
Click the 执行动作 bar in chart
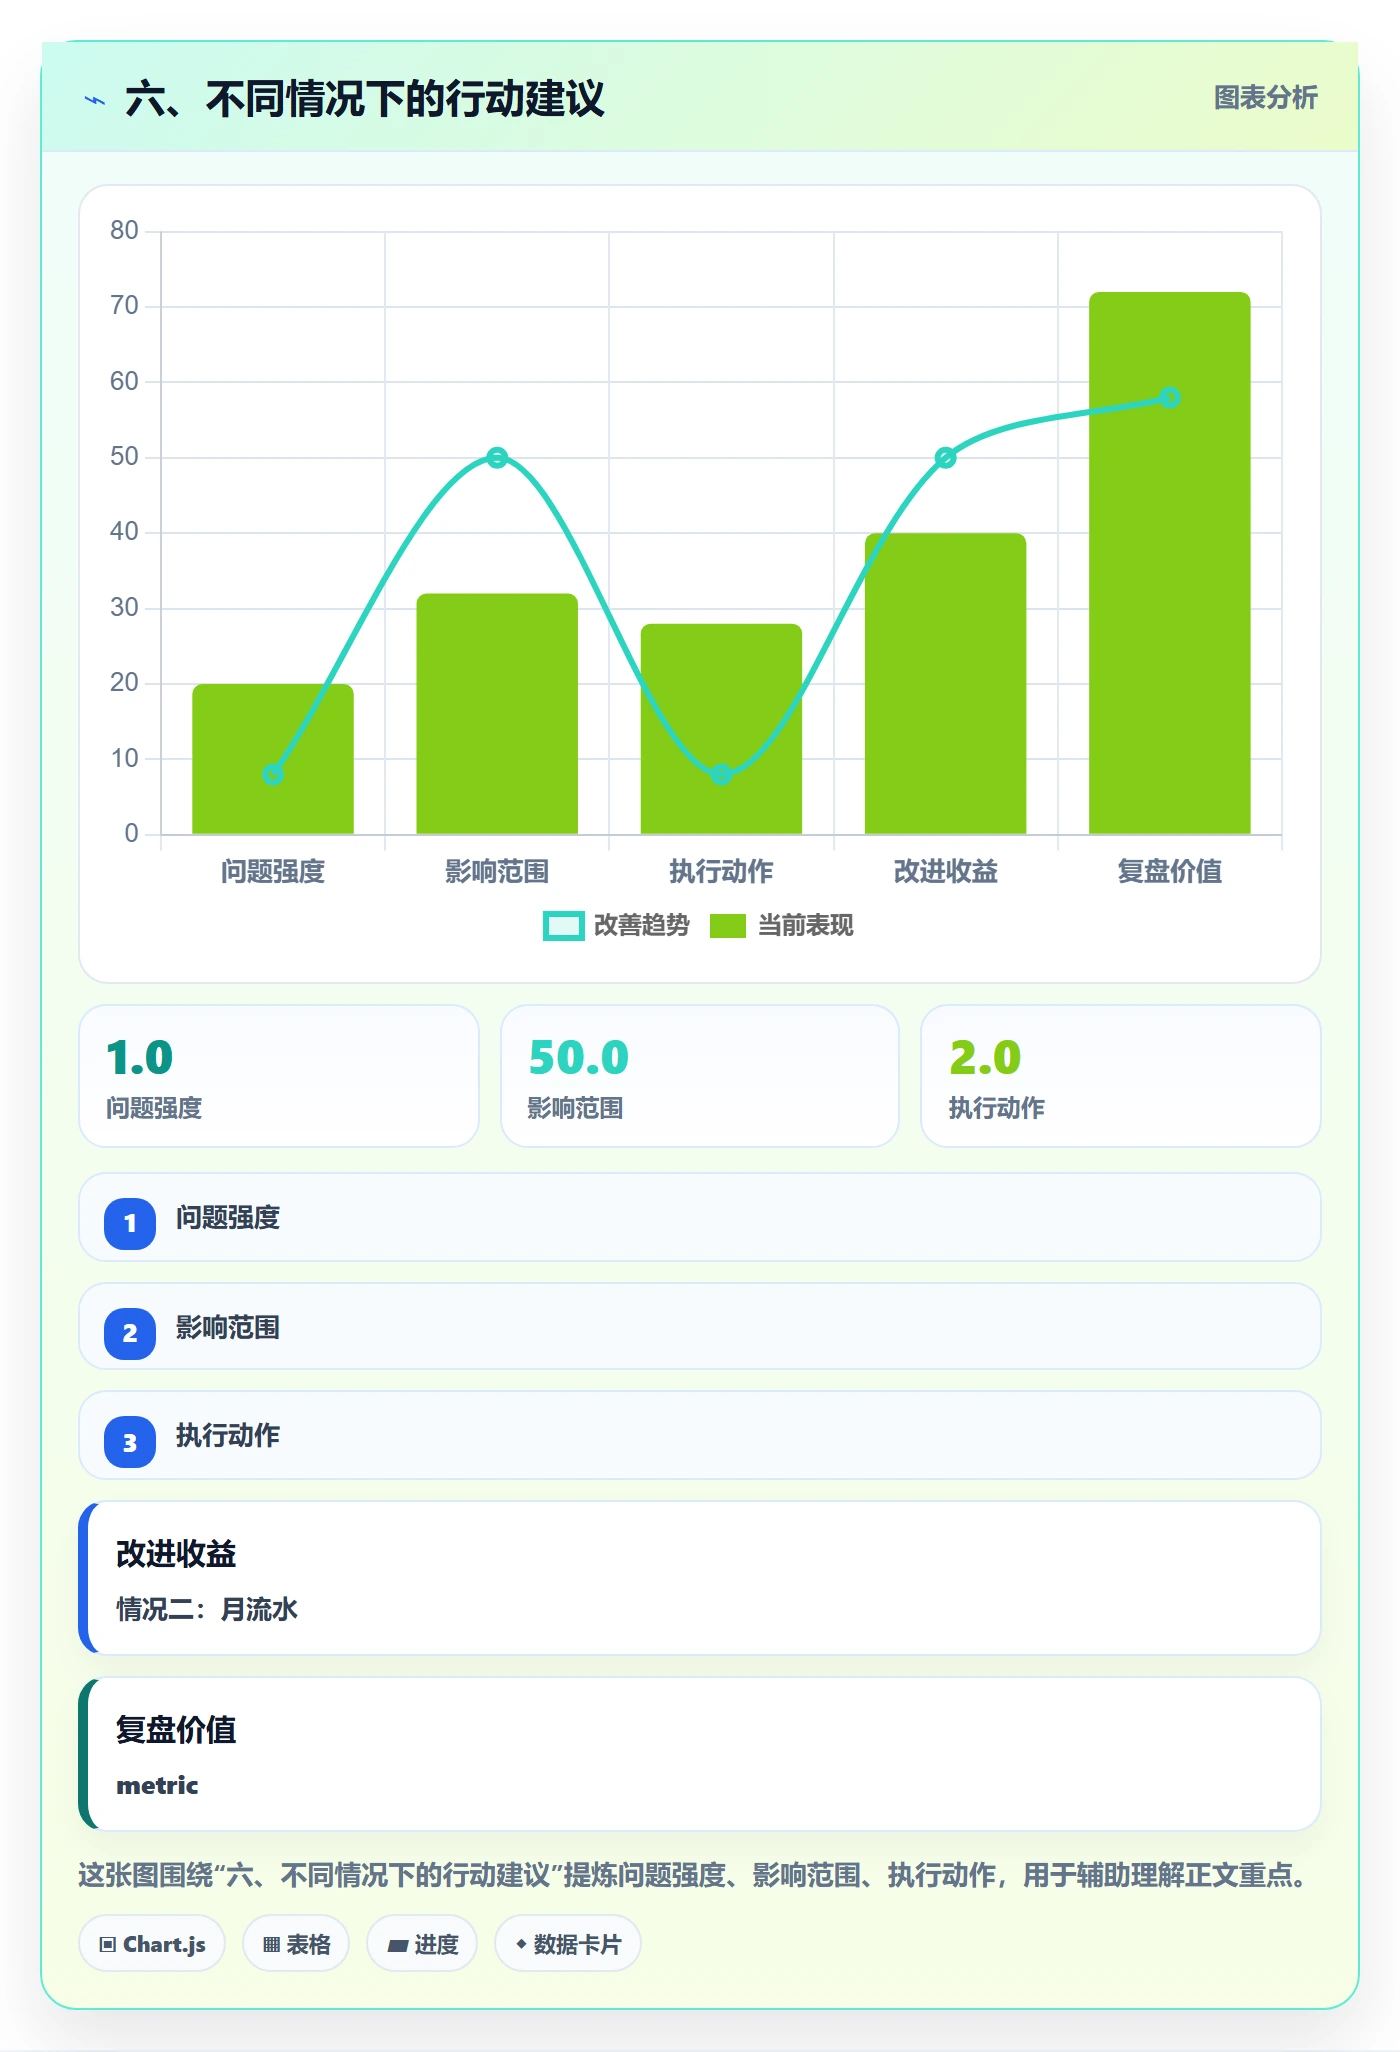click(x=721, y=729)
